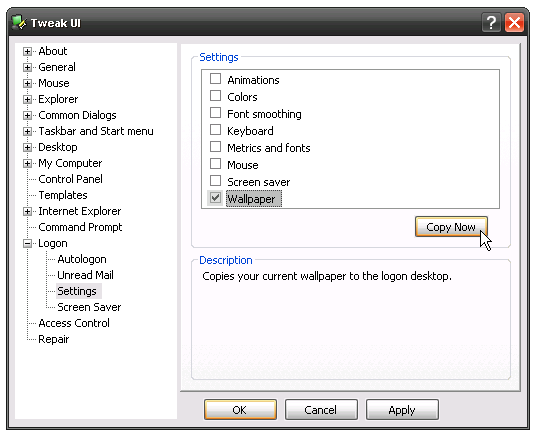This screenshot has width=536, height=436.
Task: Click the OK button
Action: (240, 410)
